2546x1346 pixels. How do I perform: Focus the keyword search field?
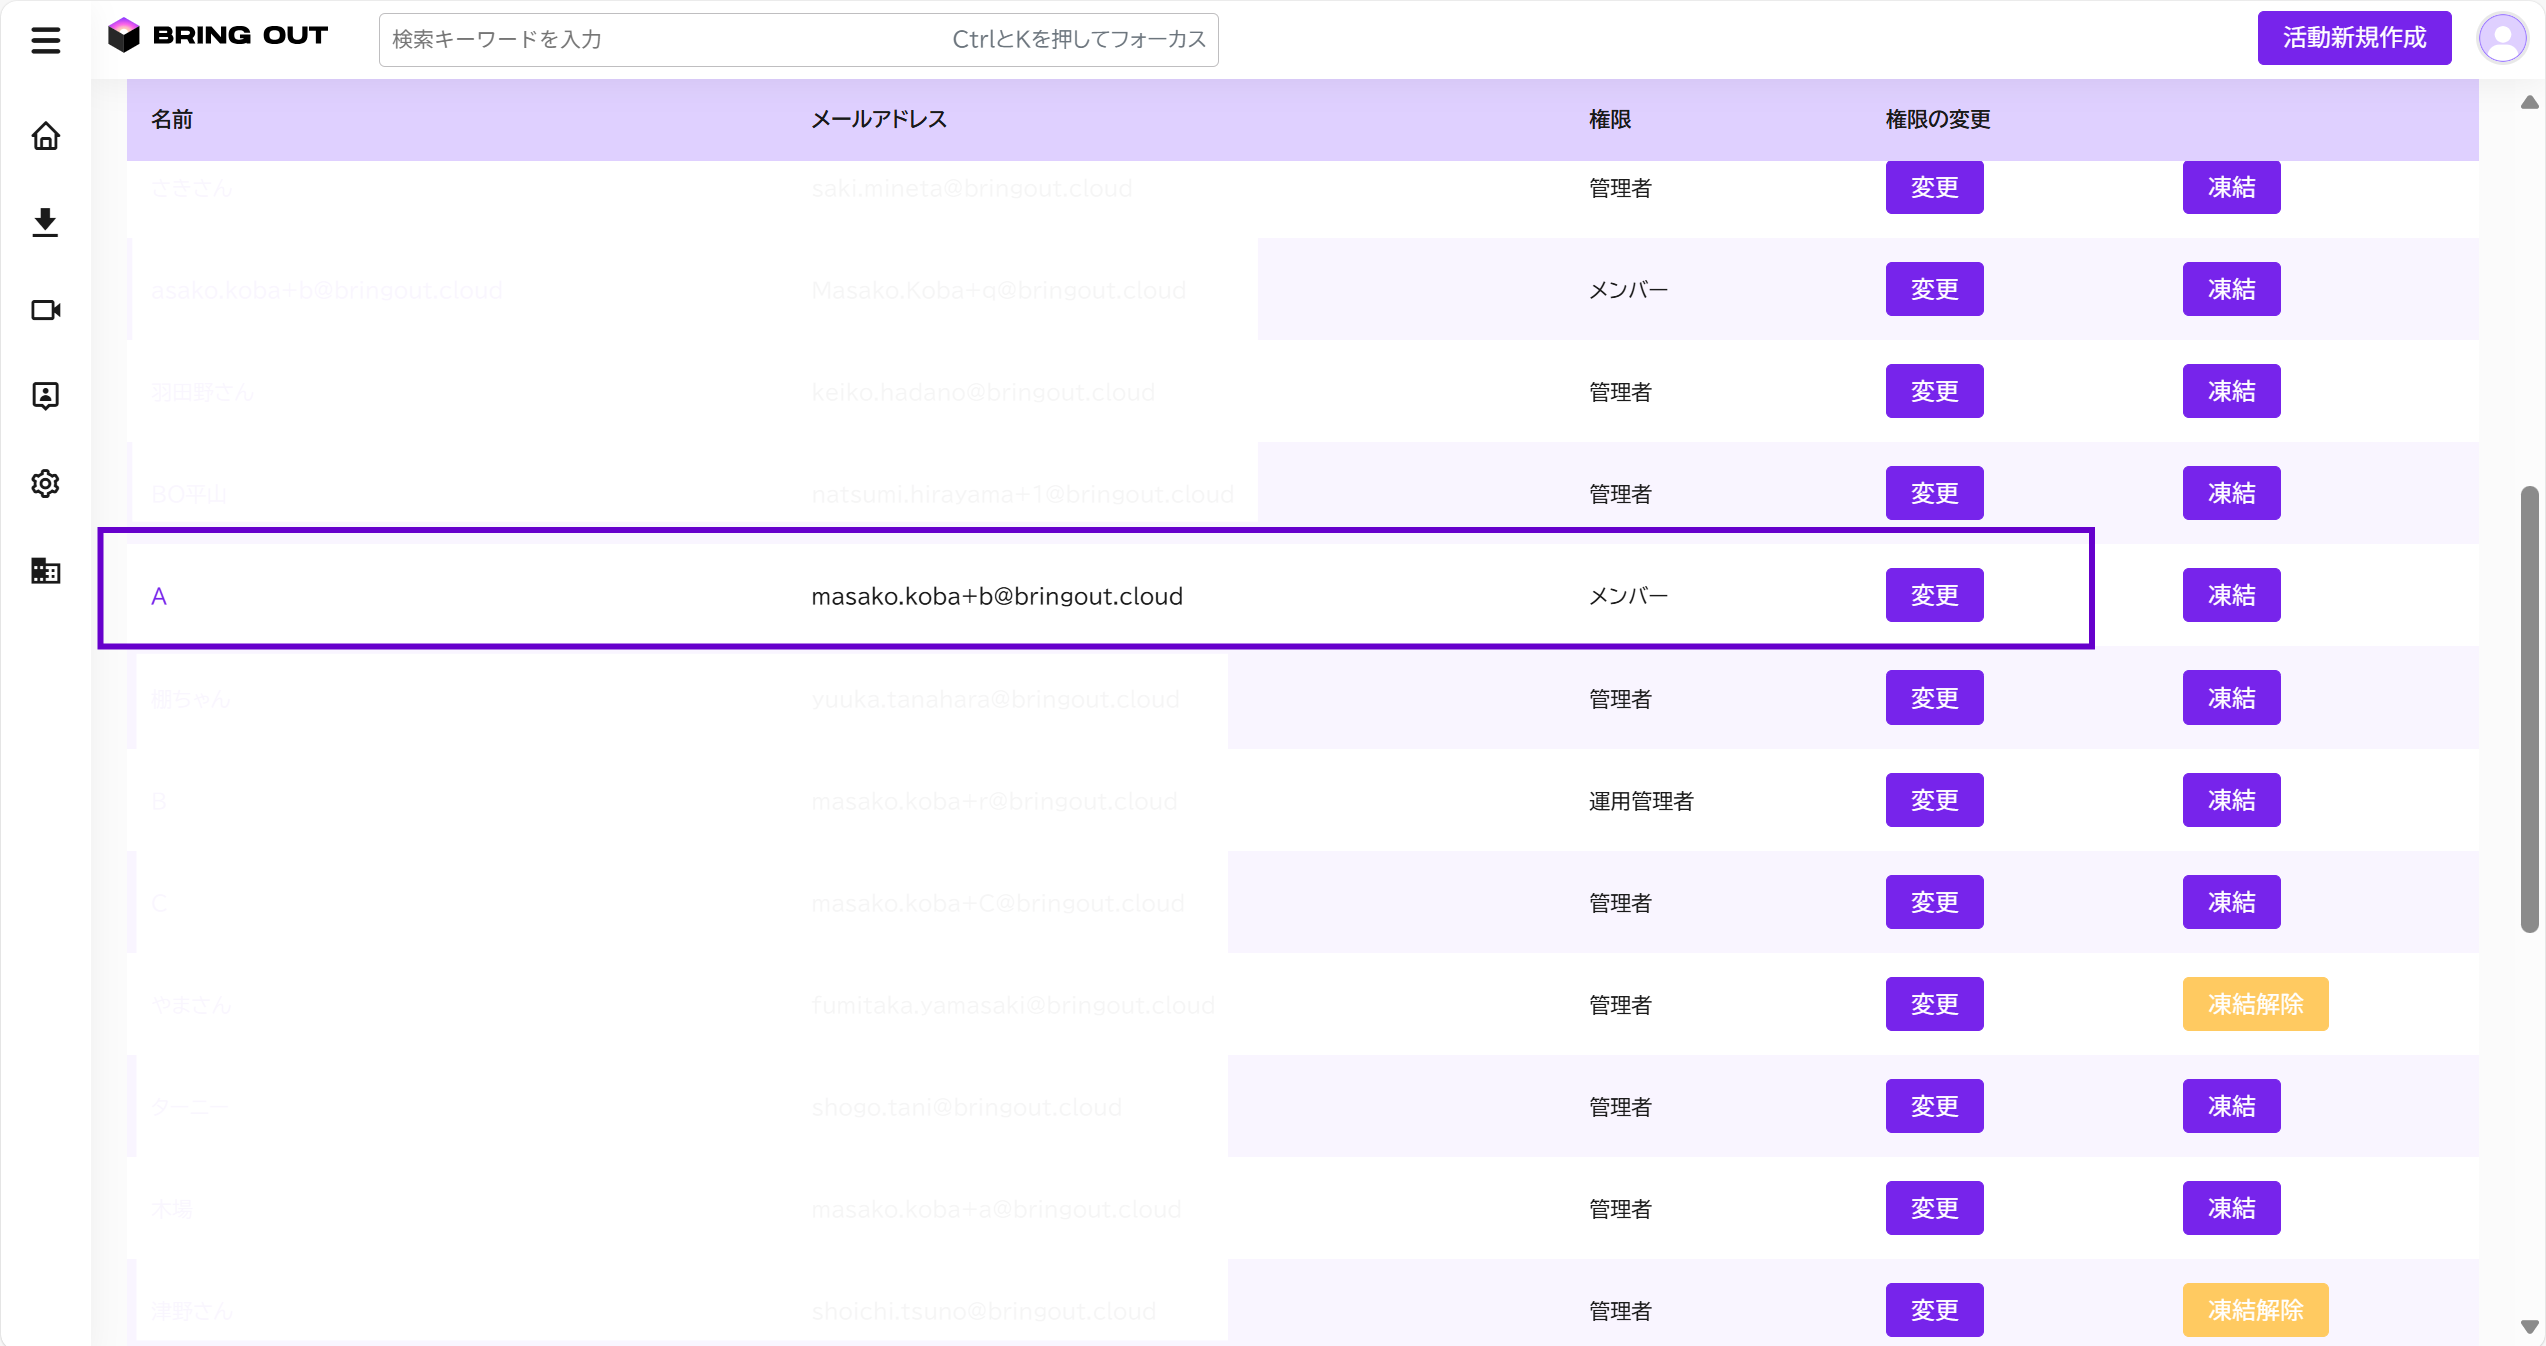point(798,40)
